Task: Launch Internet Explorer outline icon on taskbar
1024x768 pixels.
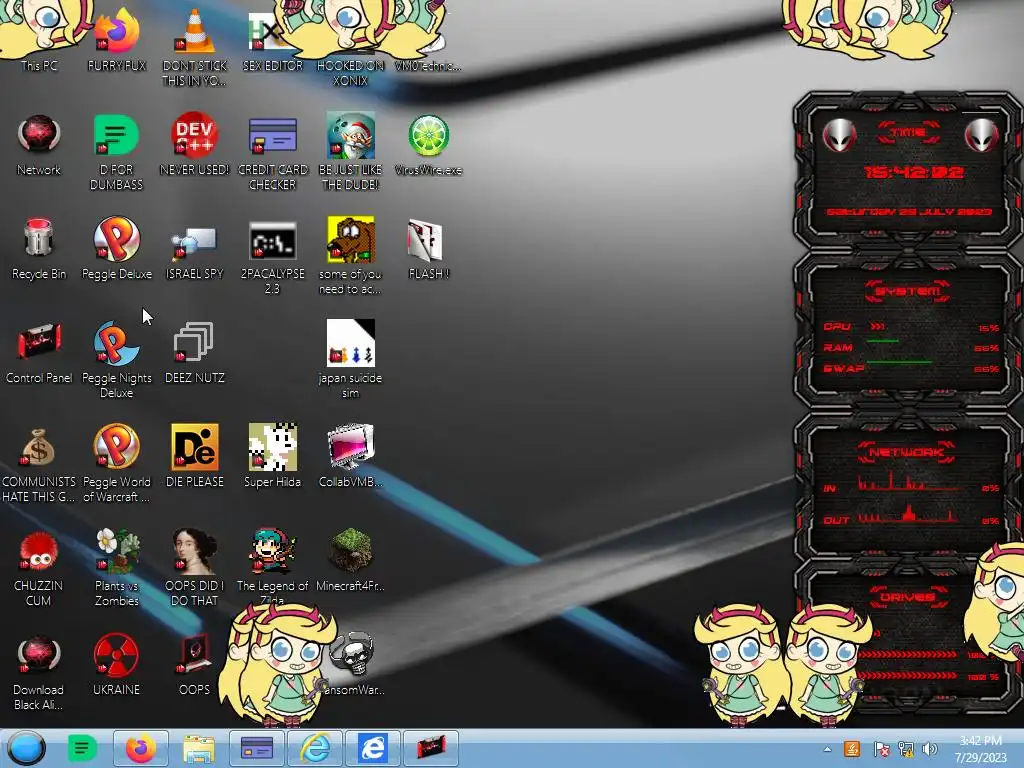Action: (x=315, y=748)
